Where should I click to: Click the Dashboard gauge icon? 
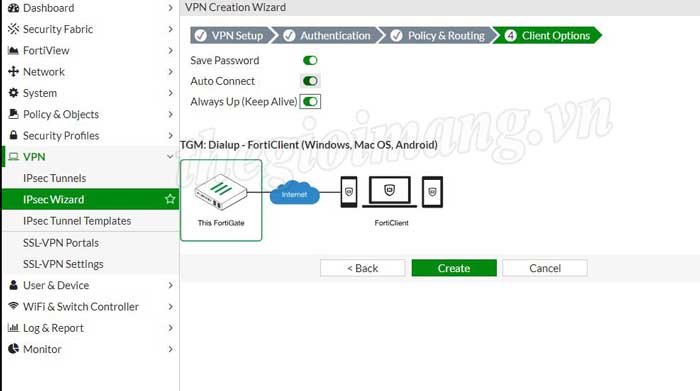pos(13,8)
